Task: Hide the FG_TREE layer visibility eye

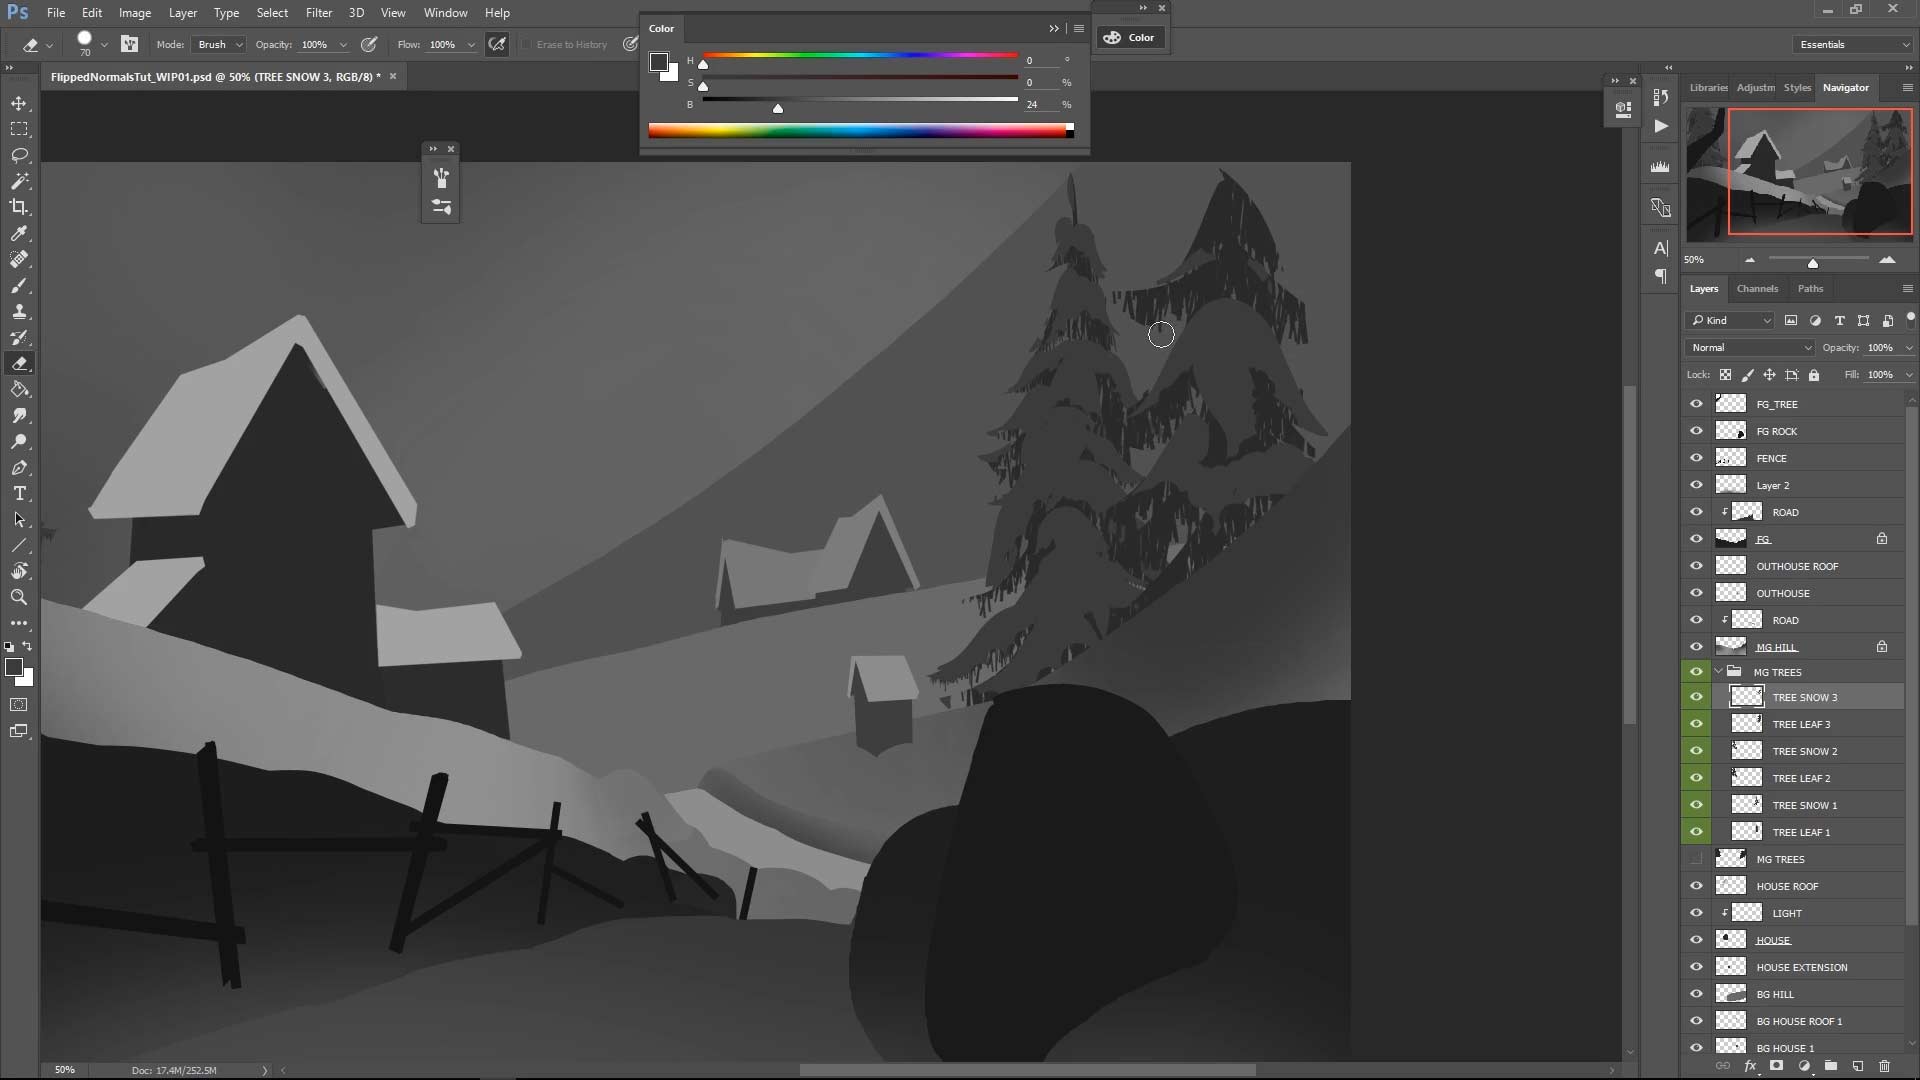Action: tap(1697, 403)
